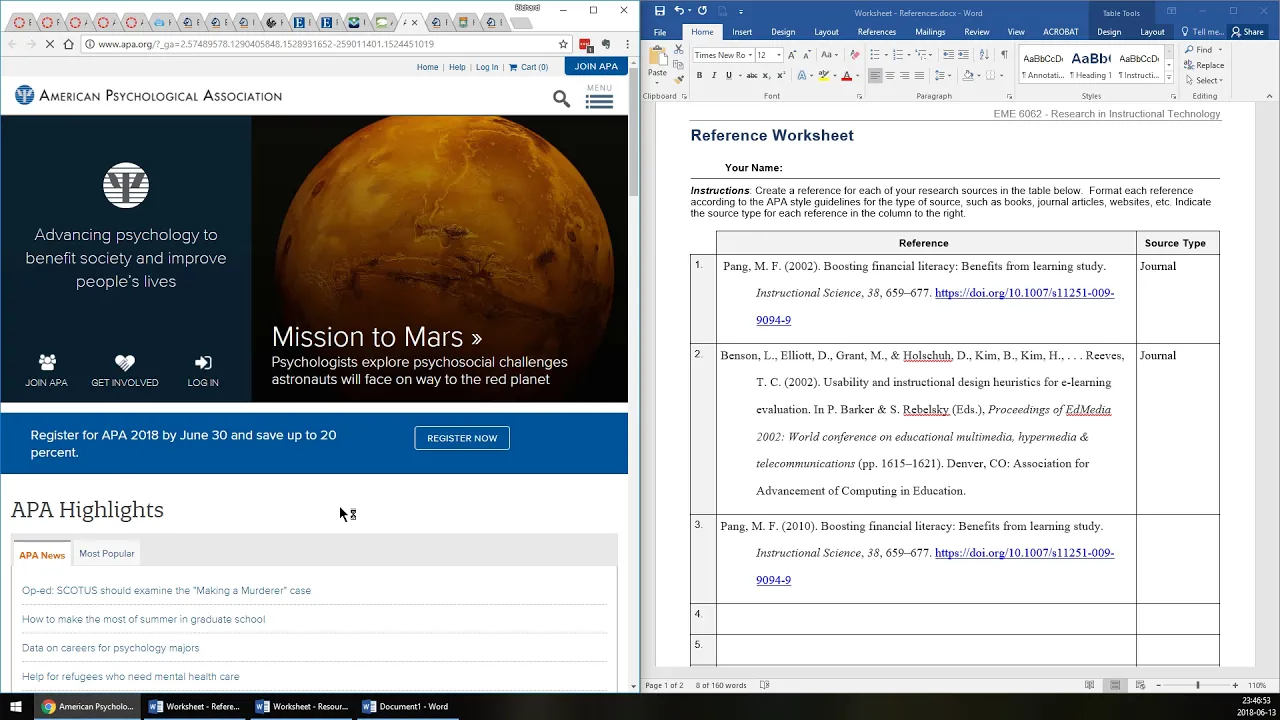Click the Increase Indent icon
The width and height of the screenshot is (1280, 720).
click(963, 55)
